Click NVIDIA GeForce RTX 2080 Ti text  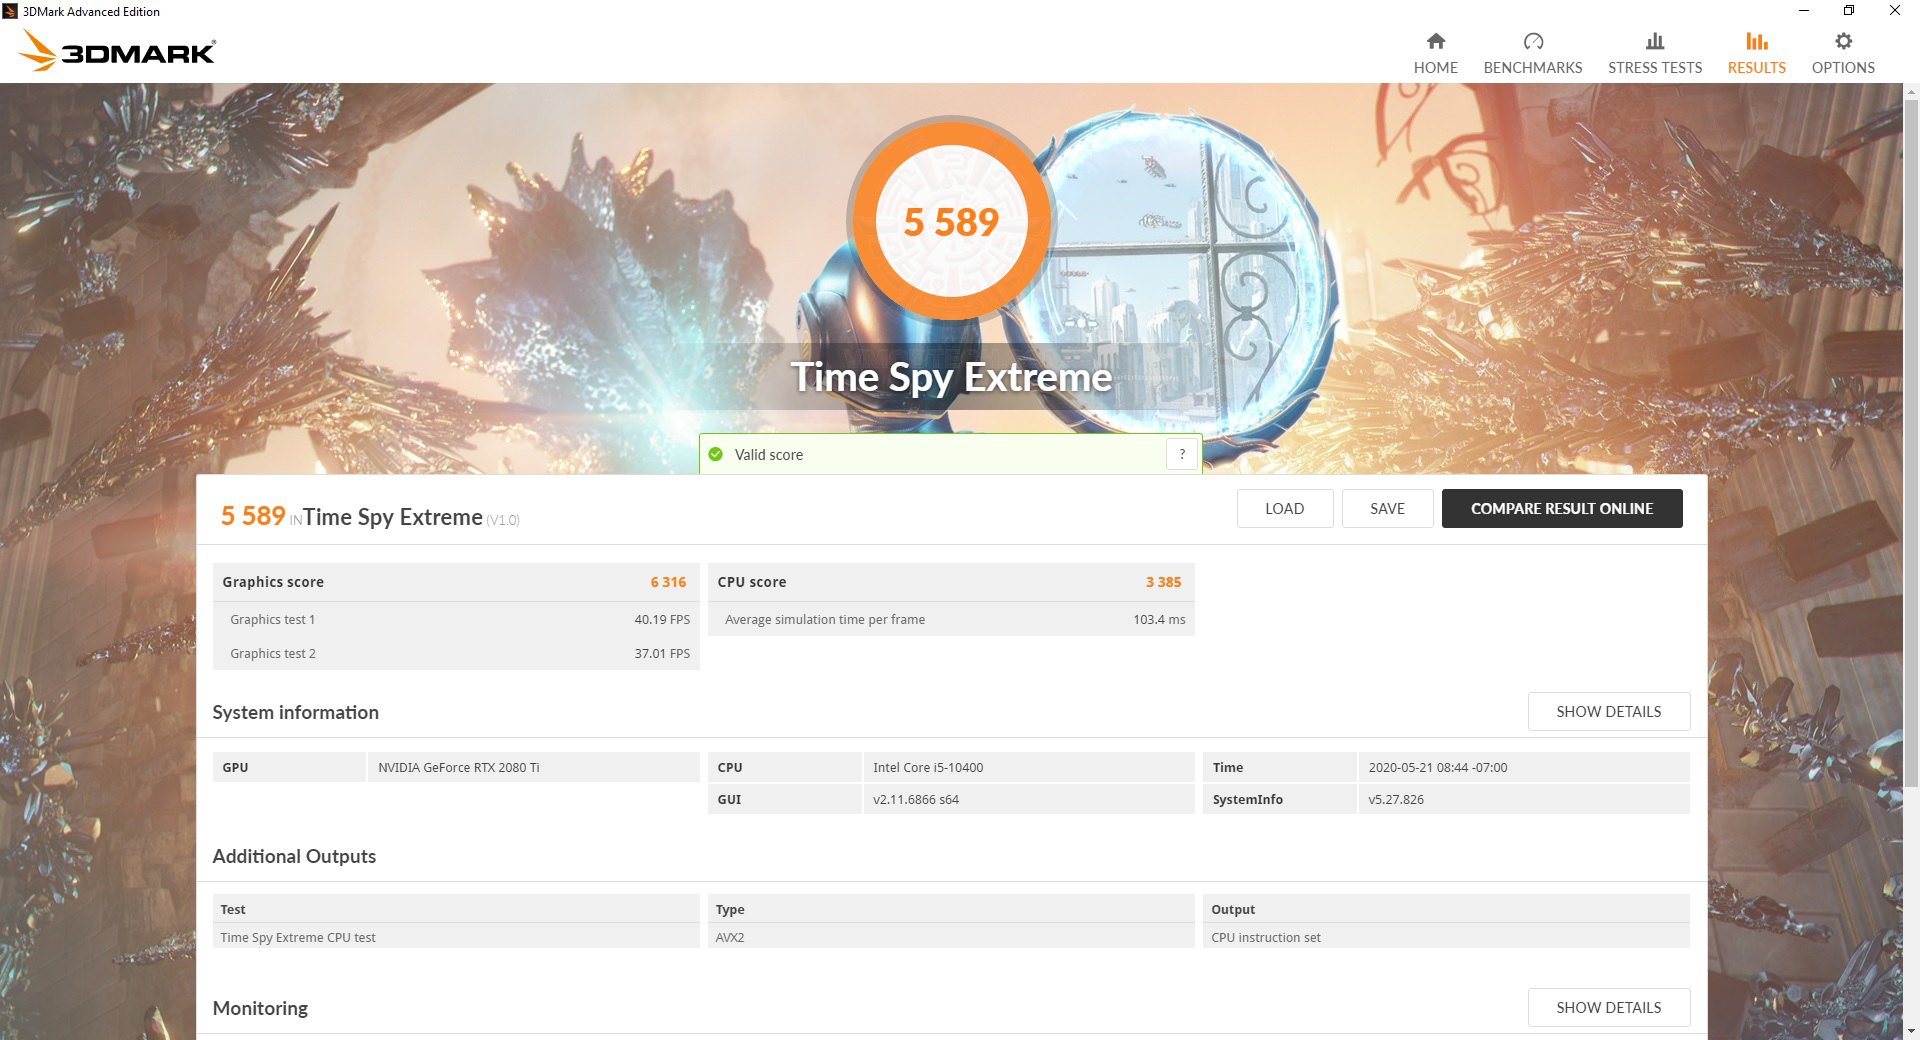click(x=458, y=768)
